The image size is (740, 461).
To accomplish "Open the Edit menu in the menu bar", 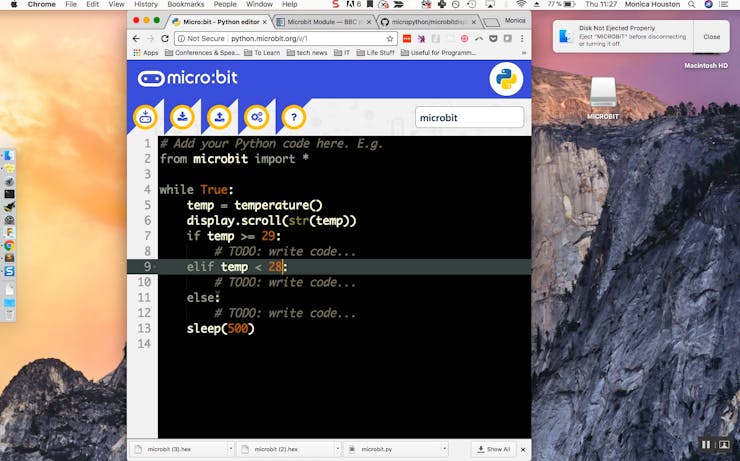I will 92,4.
